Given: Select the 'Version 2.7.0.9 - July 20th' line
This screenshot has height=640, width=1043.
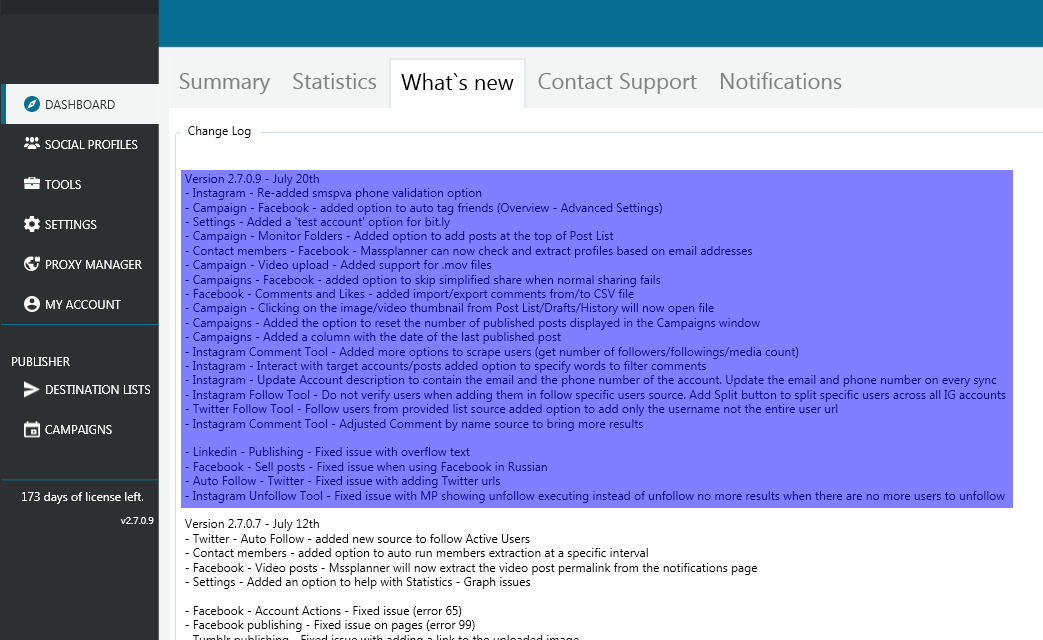Looking at the screenshot, I should tap(252, 179).
